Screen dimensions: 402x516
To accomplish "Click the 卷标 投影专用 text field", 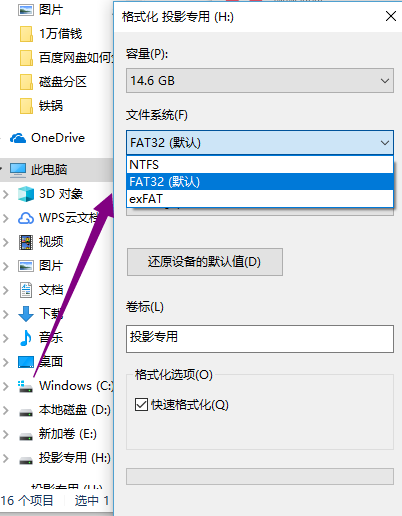I will click(x=260, y=339).
